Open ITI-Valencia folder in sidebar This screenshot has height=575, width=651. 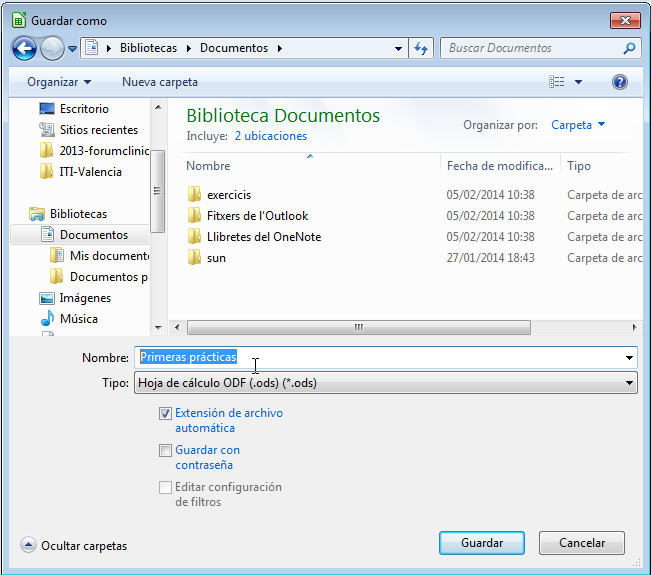[x=91, y=171]
